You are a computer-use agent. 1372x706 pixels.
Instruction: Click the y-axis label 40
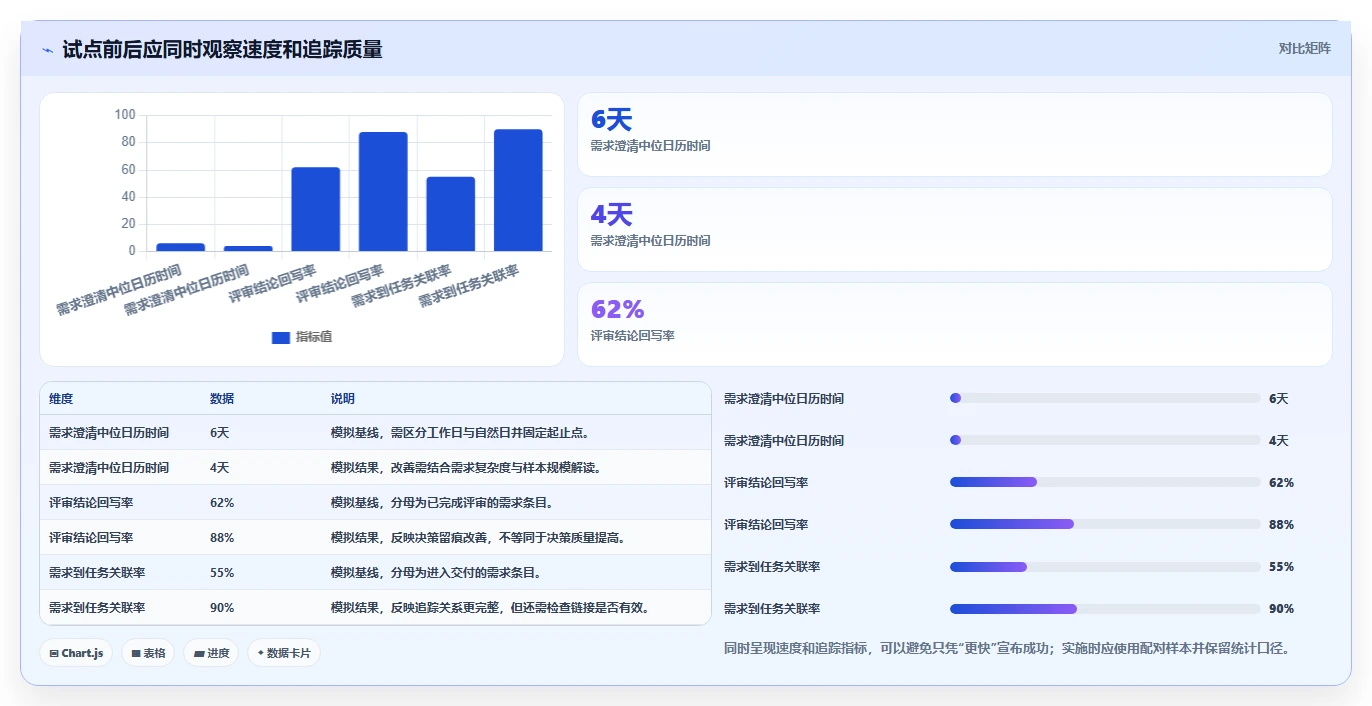coord(128,196)
